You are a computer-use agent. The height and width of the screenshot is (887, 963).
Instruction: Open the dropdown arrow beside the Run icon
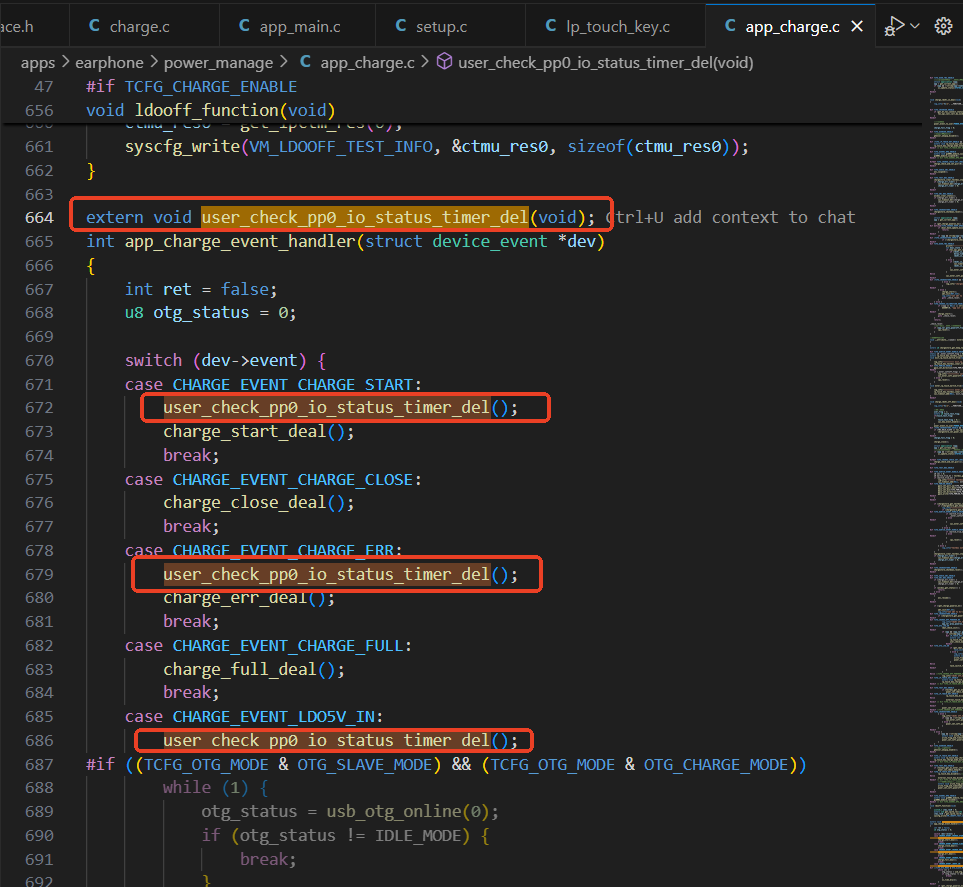(915, 26)
